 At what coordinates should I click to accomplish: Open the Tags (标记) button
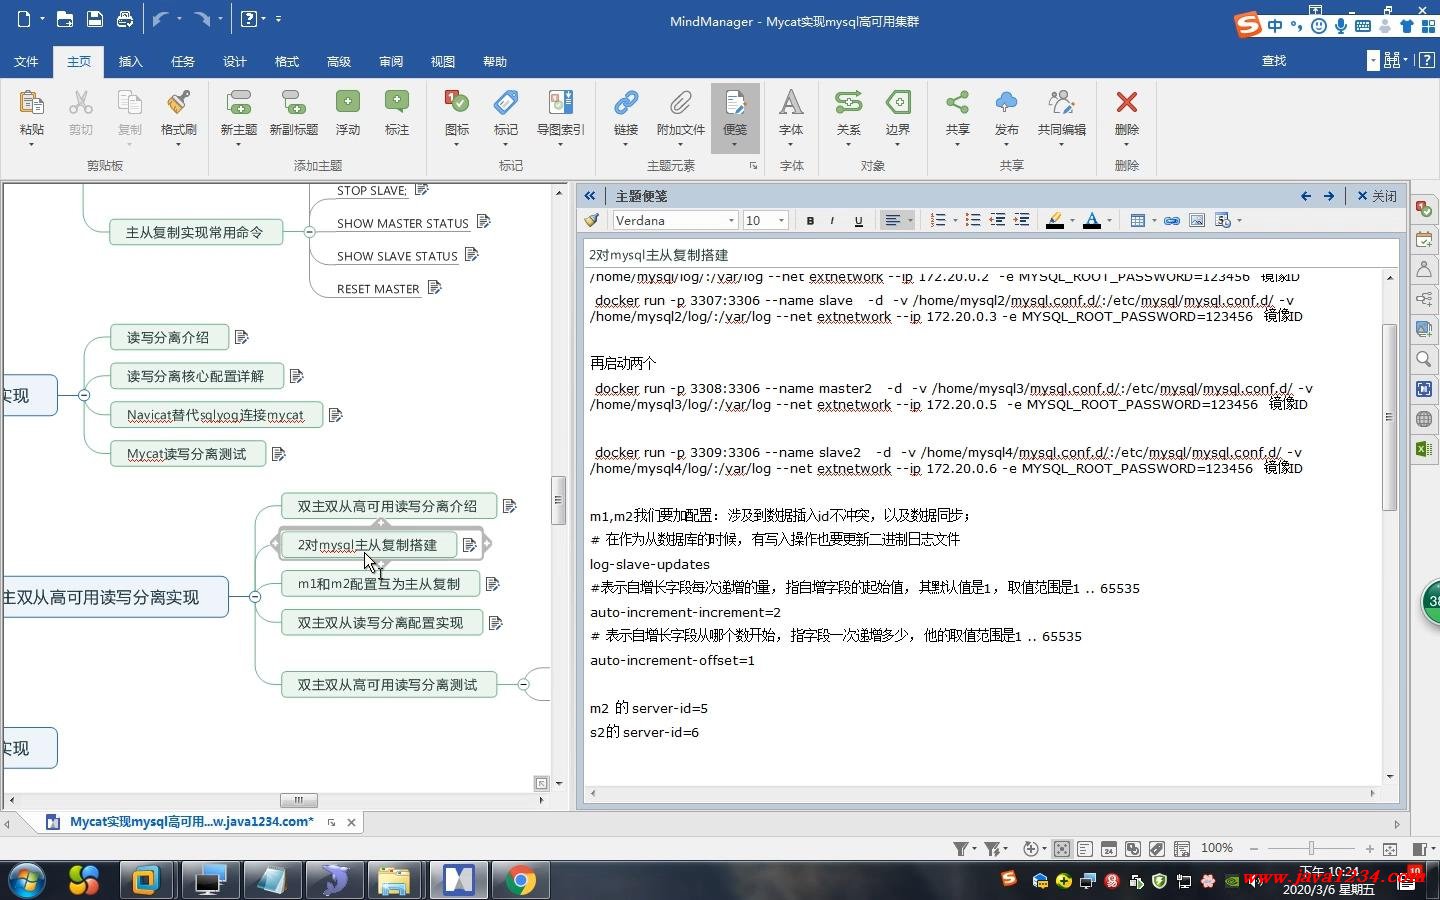(506, 103)
